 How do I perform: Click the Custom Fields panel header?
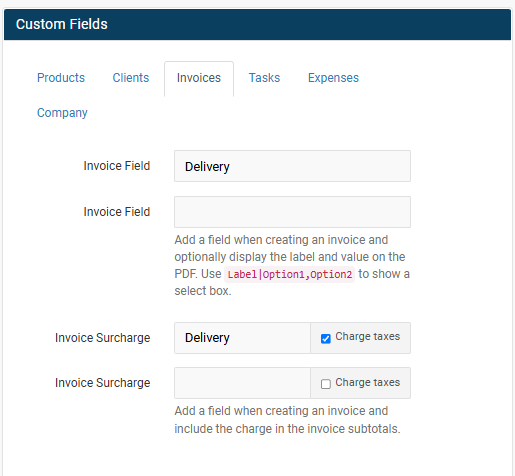point(257,24)
